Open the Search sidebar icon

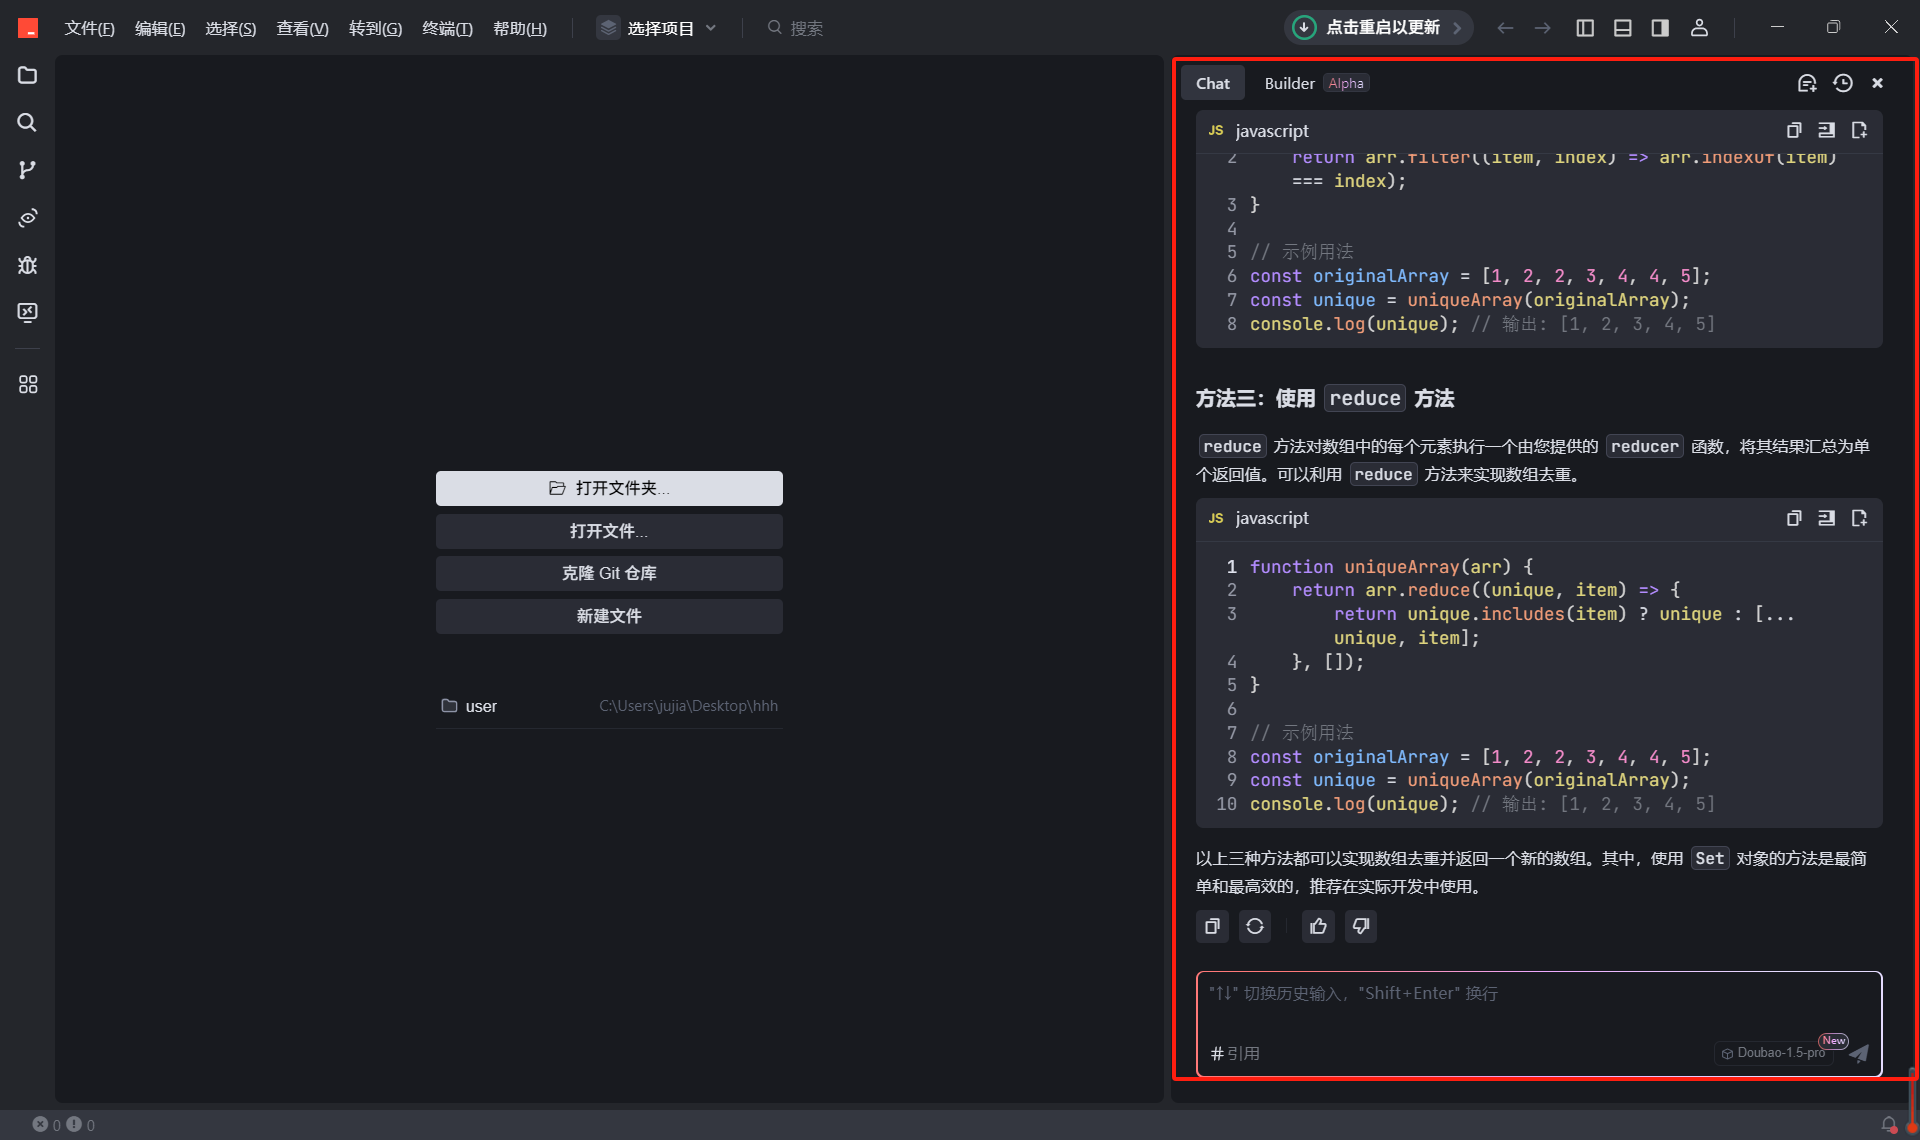(x=27, y=123)
